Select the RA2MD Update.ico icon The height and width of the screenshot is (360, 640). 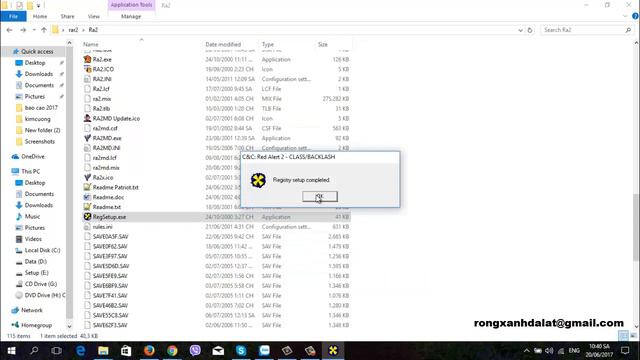coord(87,118)
